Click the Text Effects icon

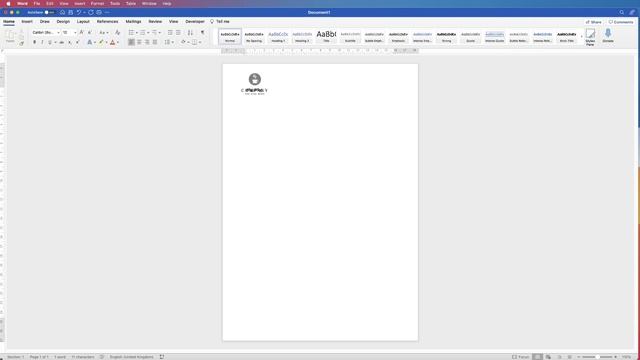[89, 42]
